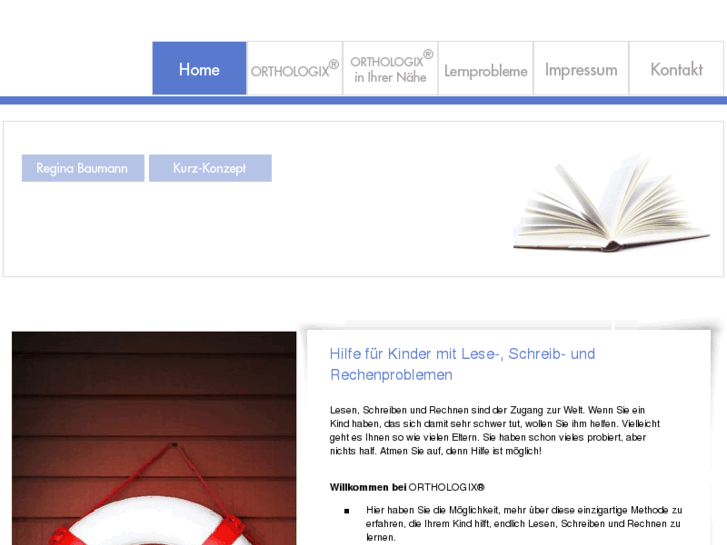
Task: Click paragraph starting 'Lesen, Schreiben und Rechnen'
Action: point(495,430)
